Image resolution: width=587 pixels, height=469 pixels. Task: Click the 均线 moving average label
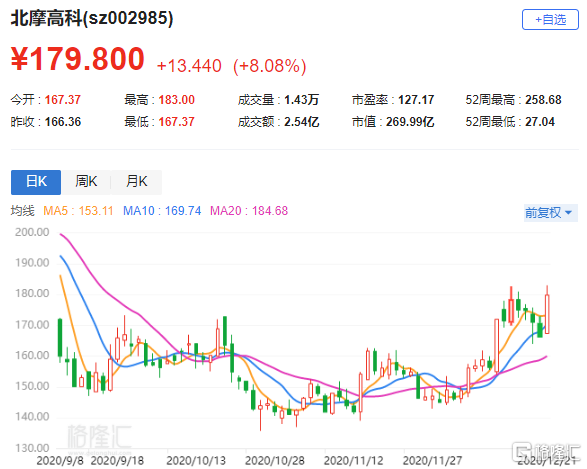[x=22, y=211]
